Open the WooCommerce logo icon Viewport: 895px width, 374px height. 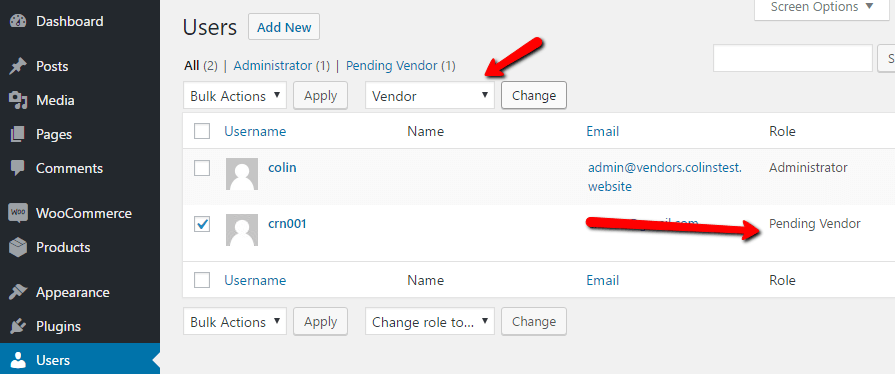click(x=18, y=214)
